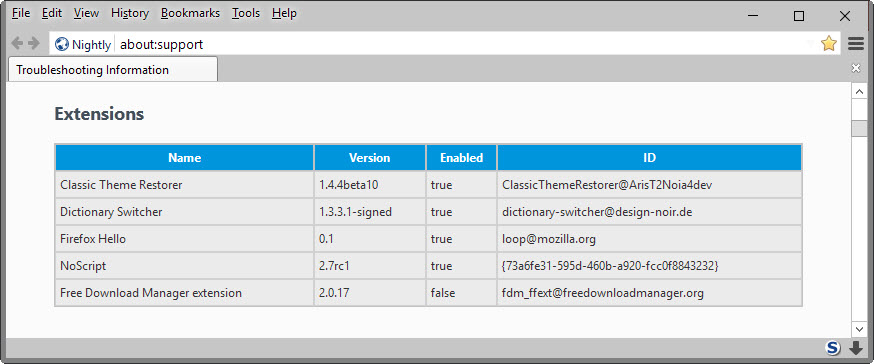This screenshot has height=364, width=874.
Task: Select the Firefox Hello name cell
Action: (x=184, y=239)
